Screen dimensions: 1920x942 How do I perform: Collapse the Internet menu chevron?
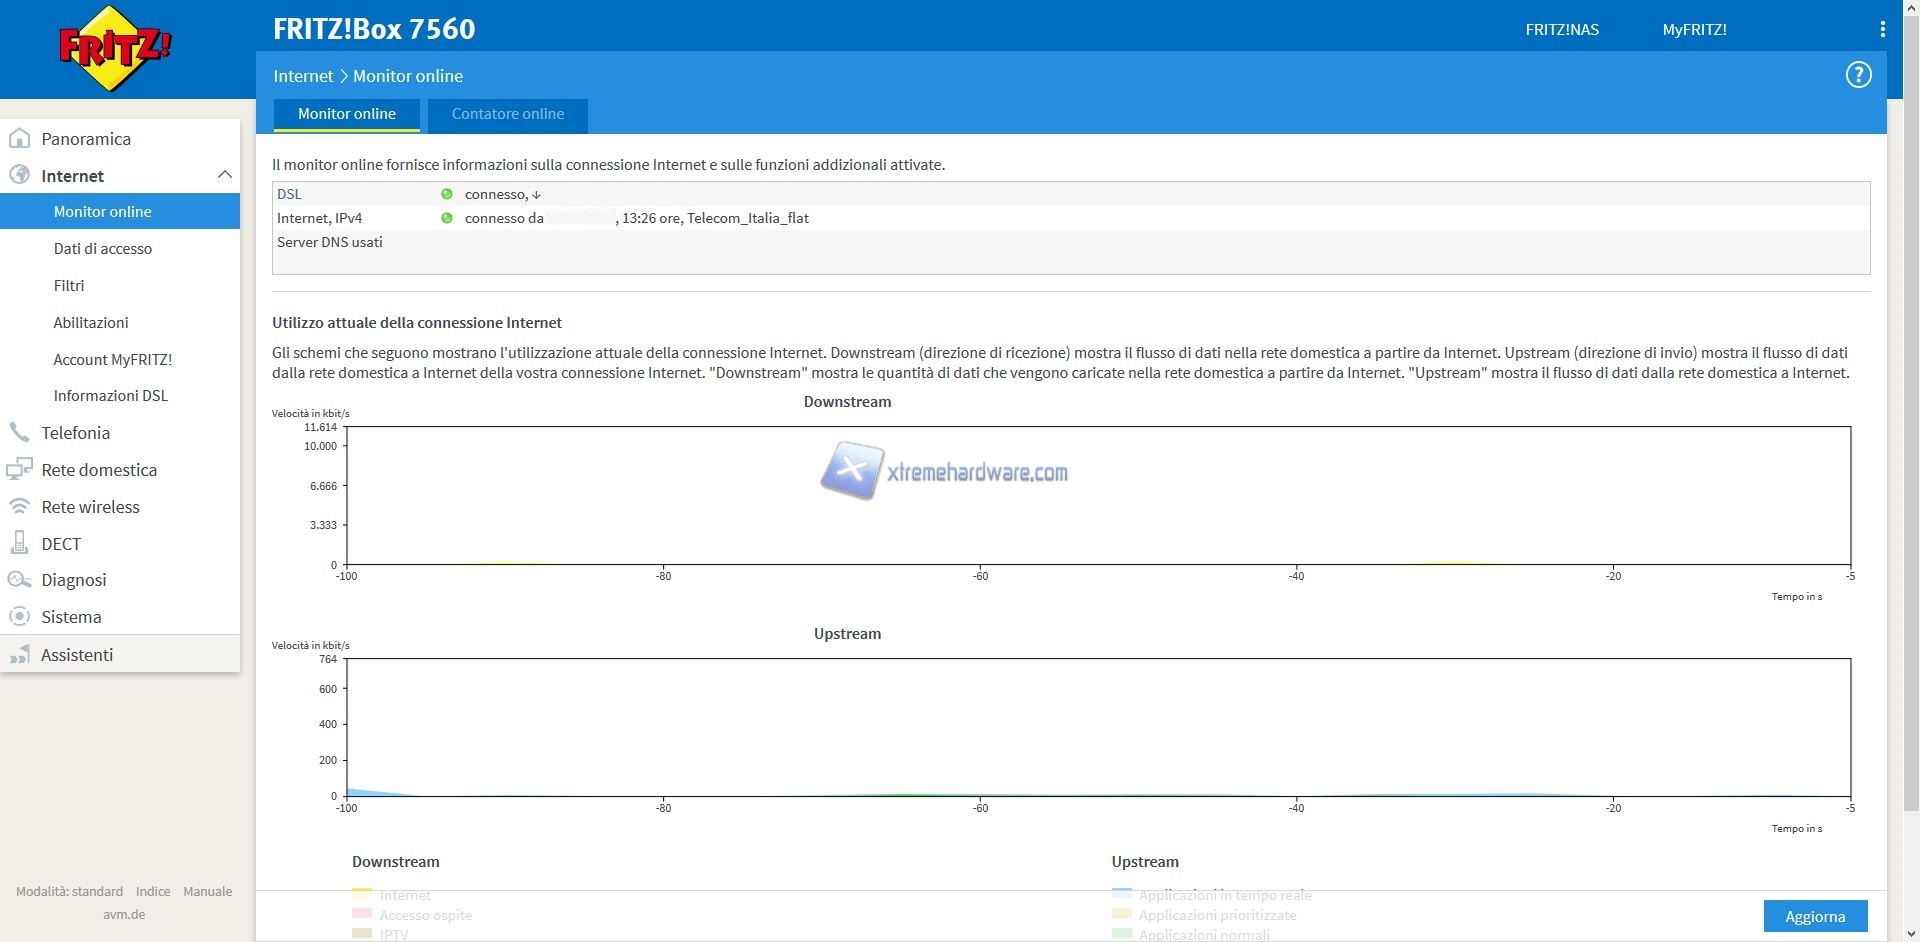[224, 175]
